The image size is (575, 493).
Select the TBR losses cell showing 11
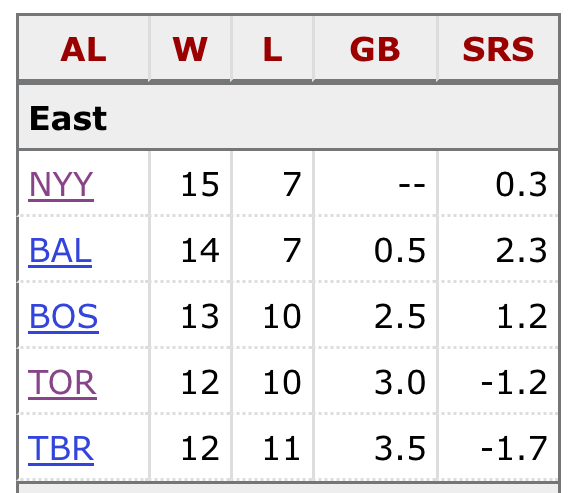point(272,448)
